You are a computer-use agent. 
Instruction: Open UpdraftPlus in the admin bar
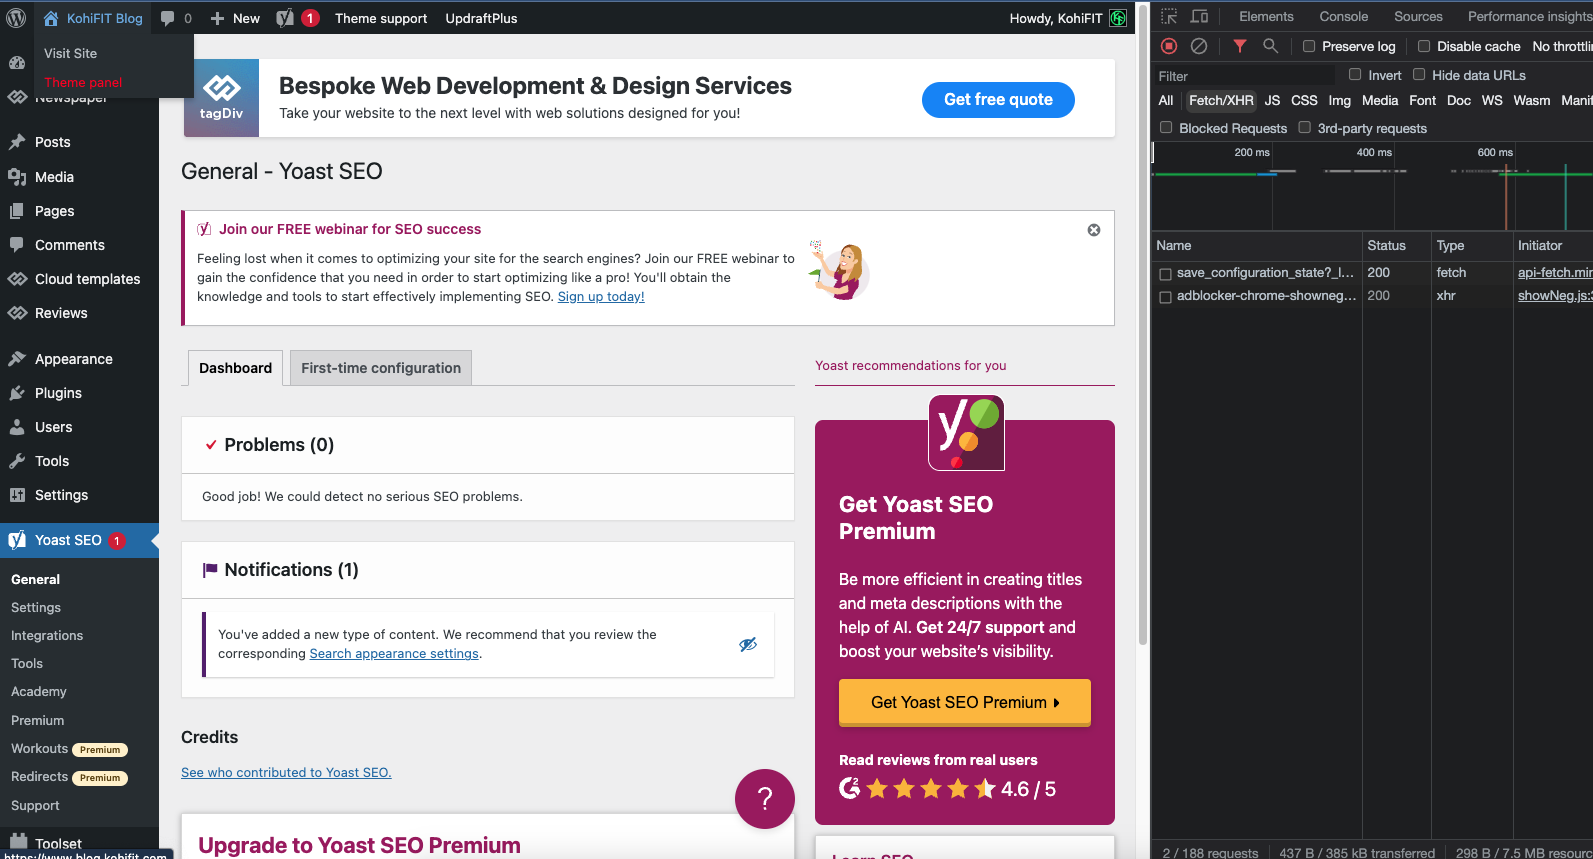(x=481, y=18)
